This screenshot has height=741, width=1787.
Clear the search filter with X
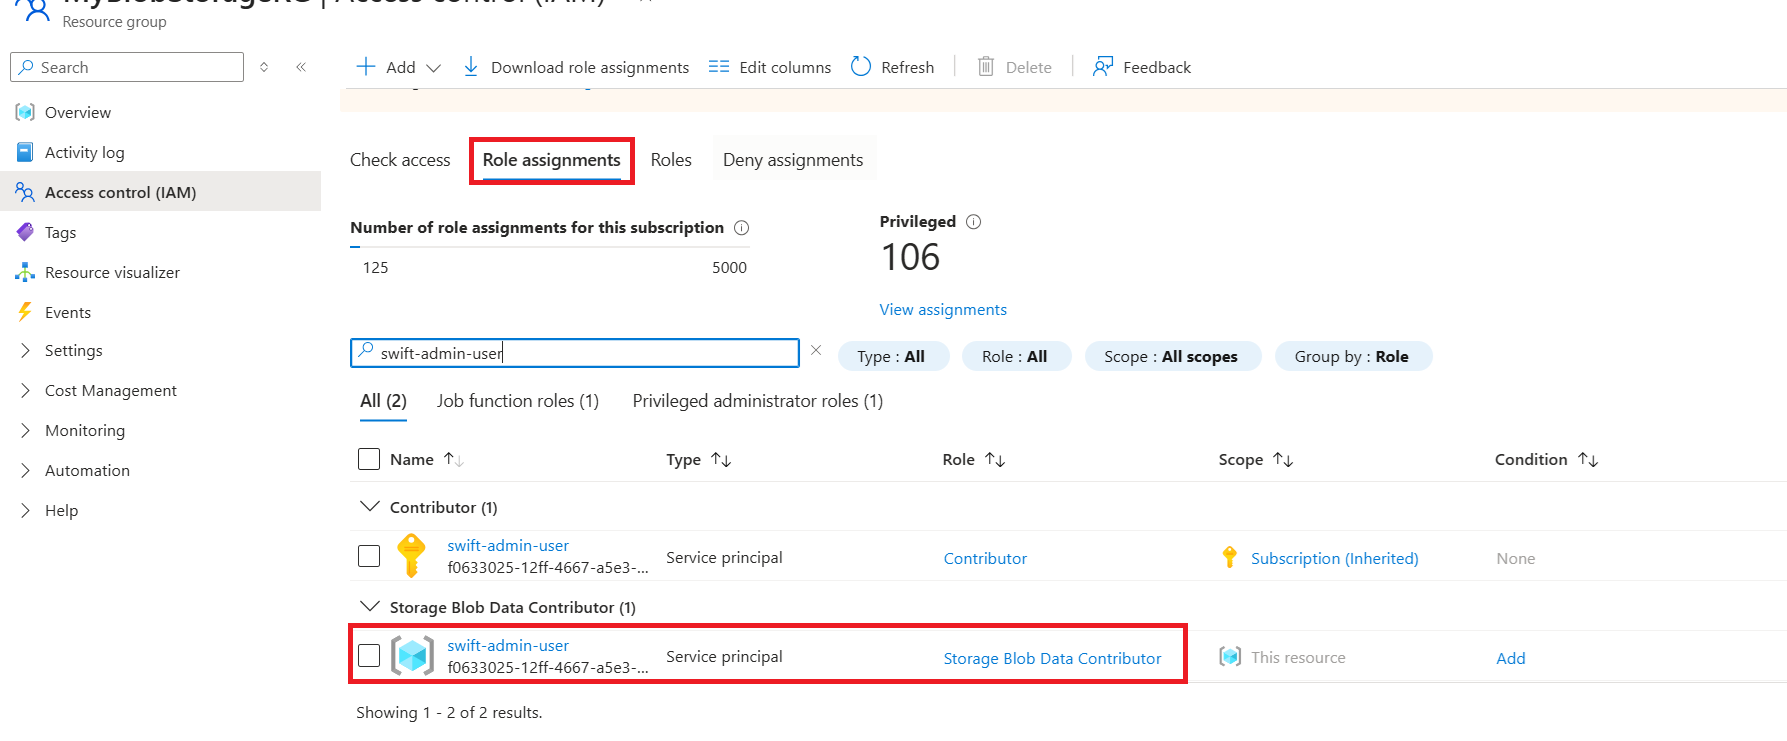pyautogui.click(x=816, y=350)
